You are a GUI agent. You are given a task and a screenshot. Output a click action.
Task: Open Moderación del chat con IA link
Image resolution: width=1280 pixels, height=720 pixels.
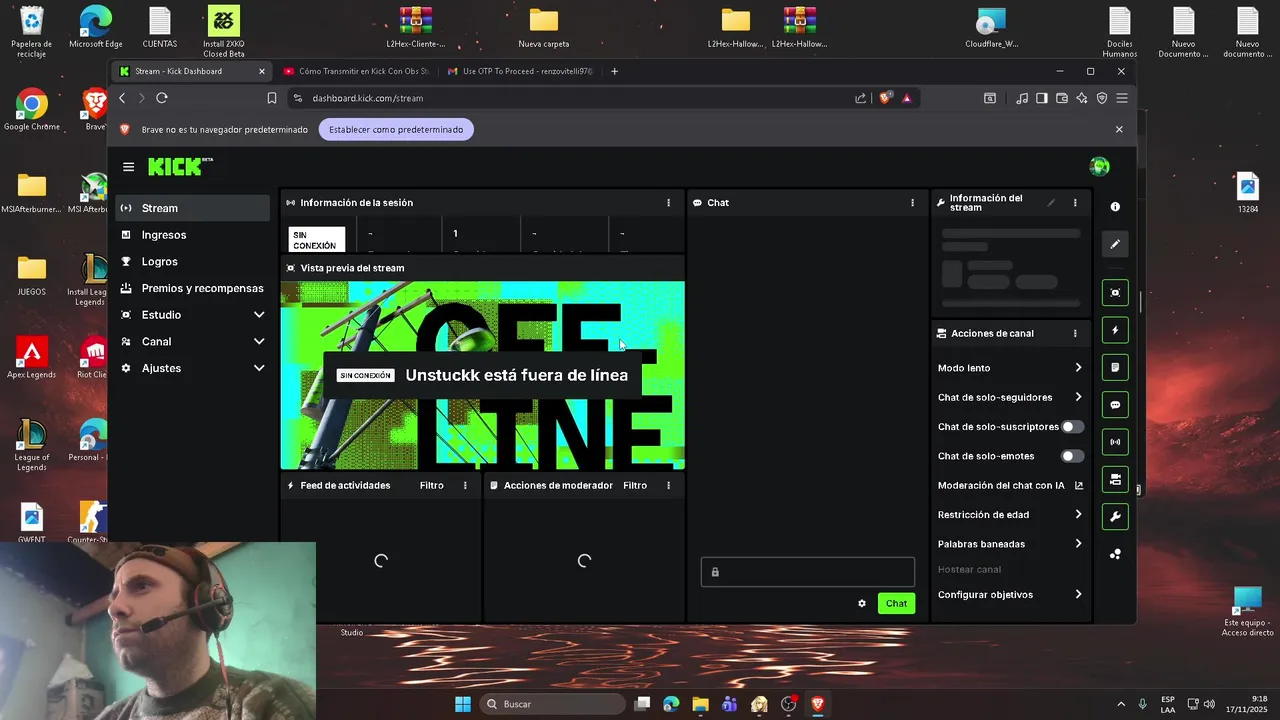click(1010, 486)
